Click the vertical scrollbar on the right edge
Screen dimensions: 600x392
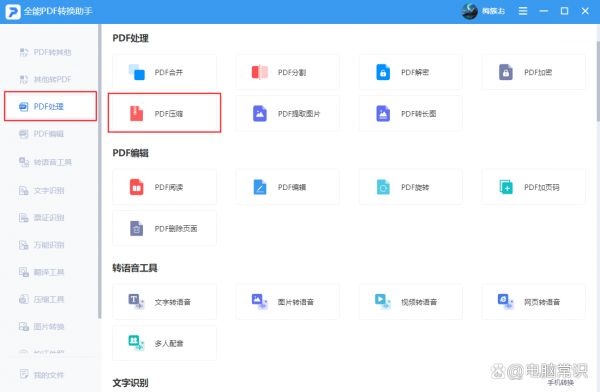pos(598,80)
